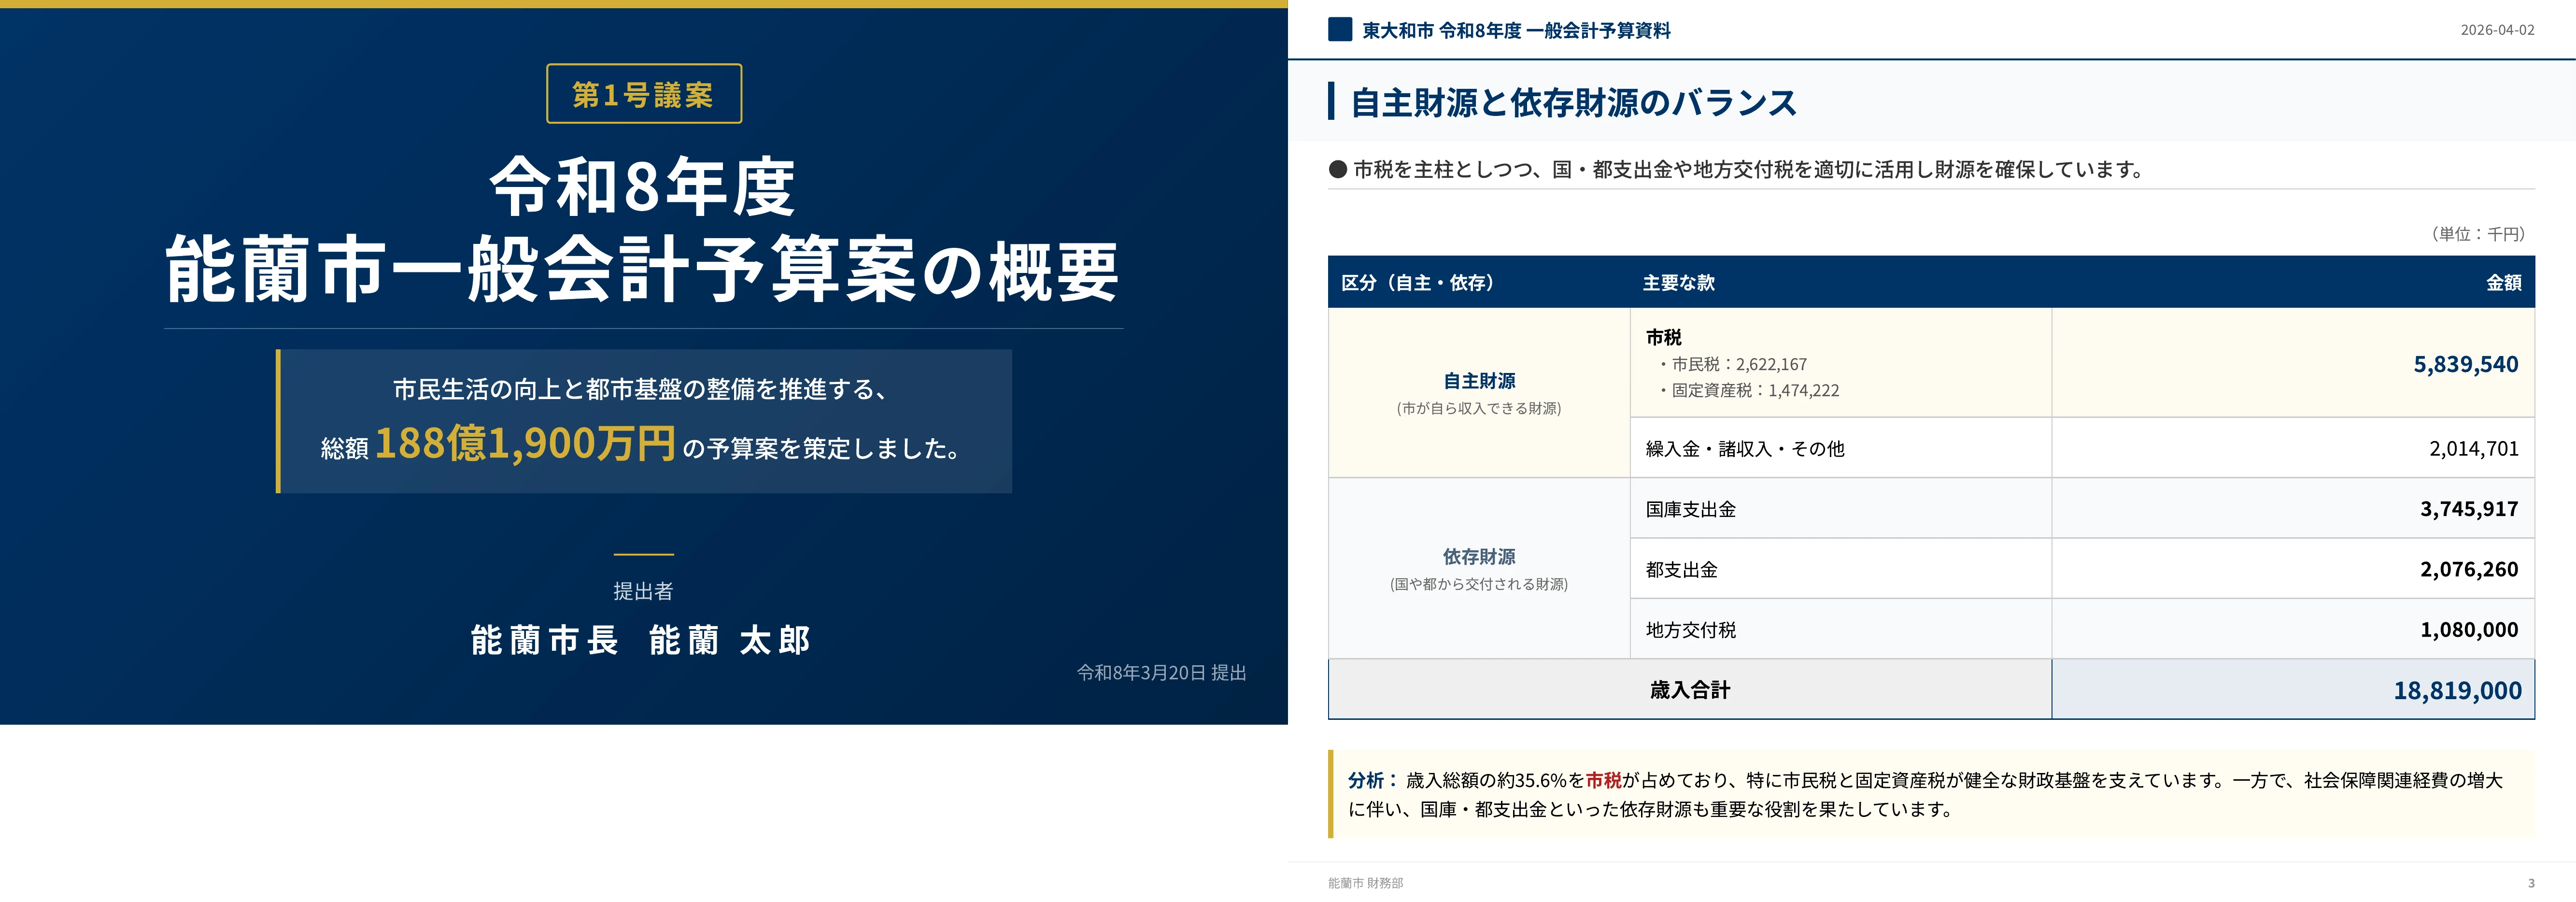This screenshot has width=2576, height=902.
Task: Click the page number 3 in the footer
Action: tap(2531, 883)
